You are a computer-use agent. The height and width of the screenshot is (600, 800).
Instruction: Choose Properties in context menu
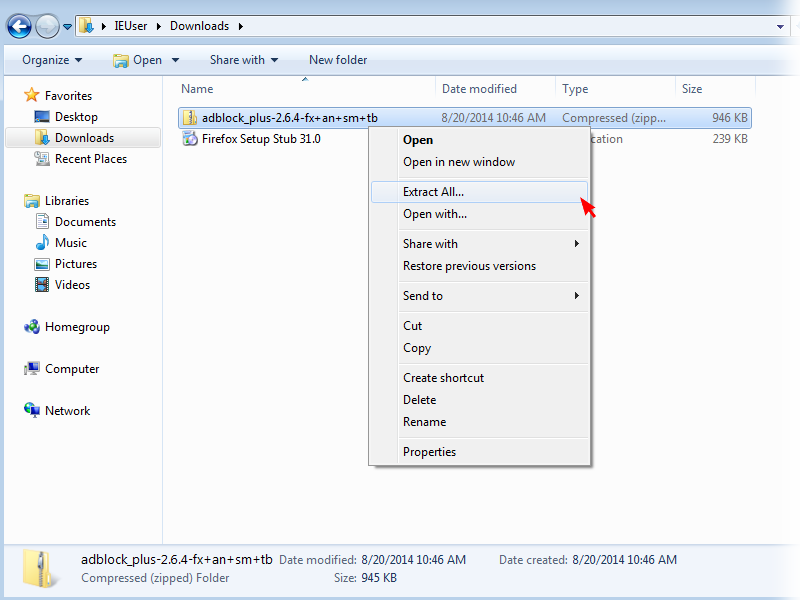point(480,452)
